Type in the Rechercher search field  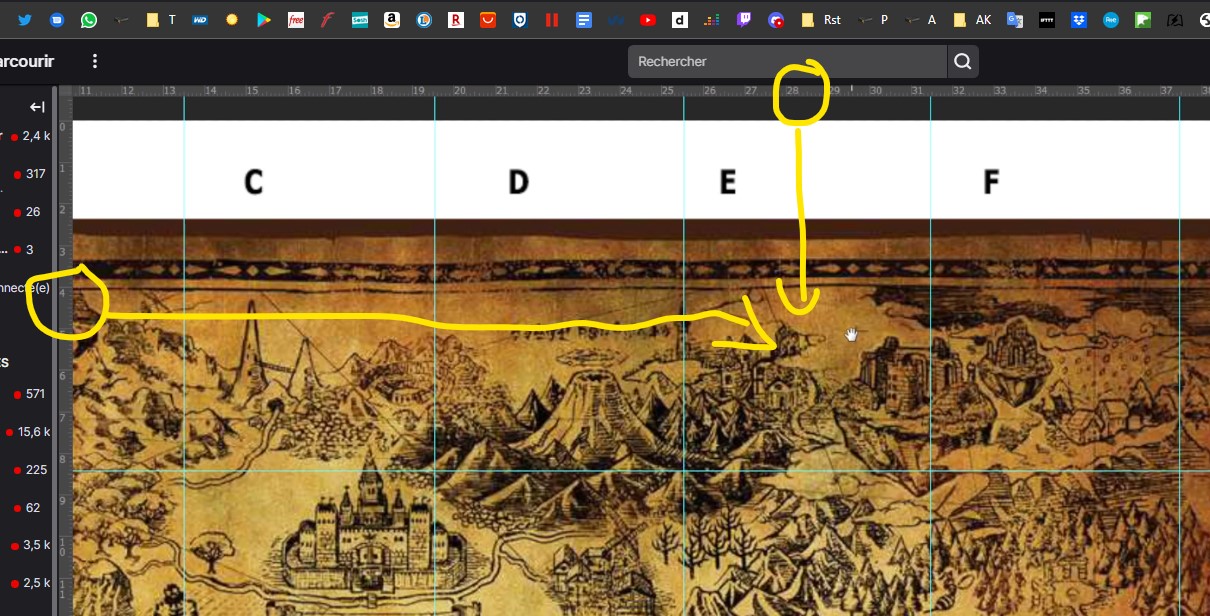point(786,62)
